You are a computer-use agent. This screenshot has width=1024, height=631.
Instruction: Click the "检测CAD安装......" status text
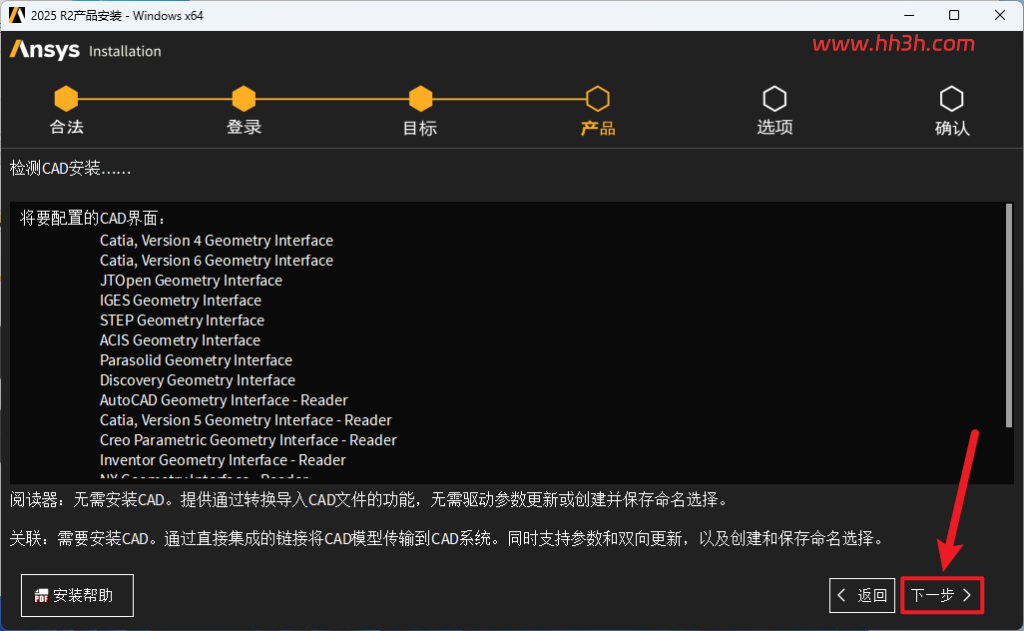pos(71,169)
